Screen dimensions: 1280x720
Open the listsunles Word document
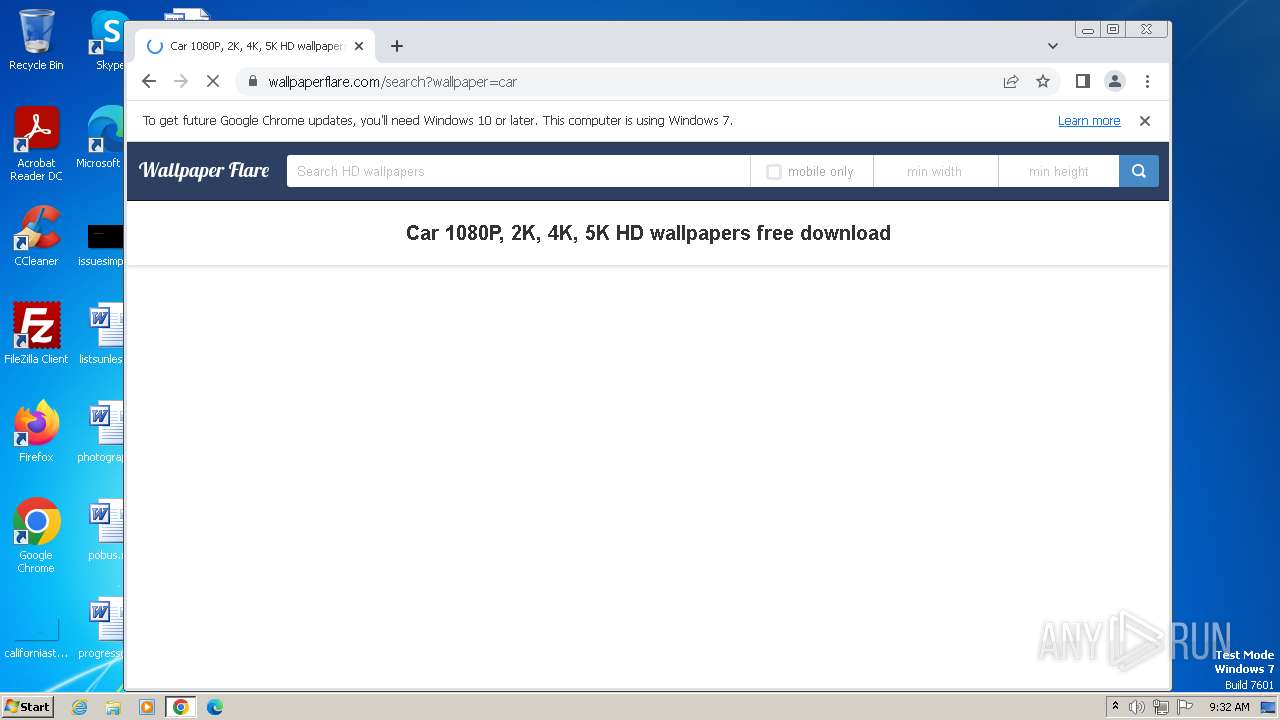pyautogui.click(x=101, y=333)
